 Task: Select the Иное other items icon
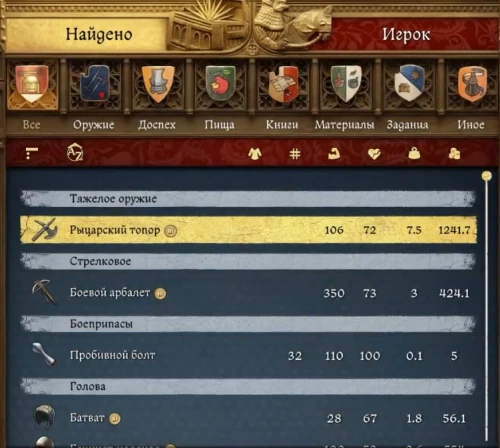point(472,83)
